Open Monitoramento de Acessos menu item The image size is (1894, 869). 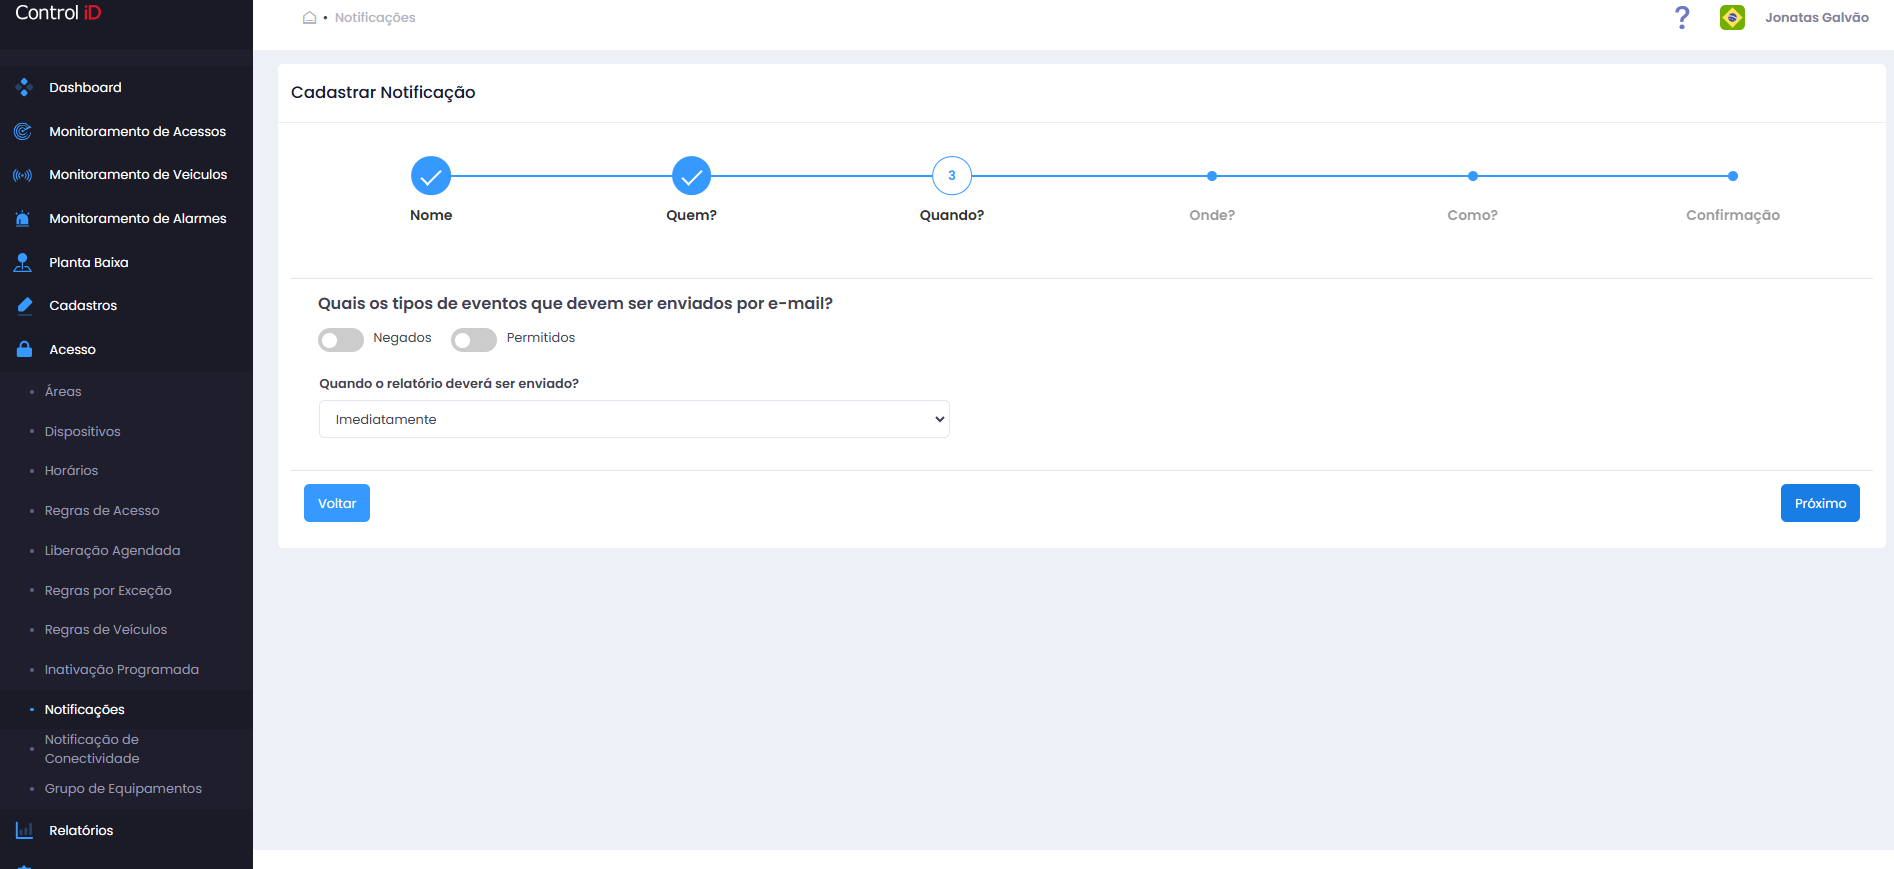point(126,131)
